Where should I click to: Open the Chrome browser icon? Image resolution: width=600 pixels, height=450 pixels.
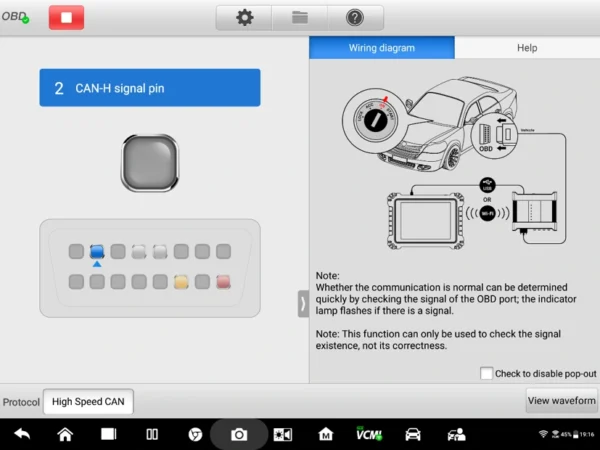pos(196,434)
